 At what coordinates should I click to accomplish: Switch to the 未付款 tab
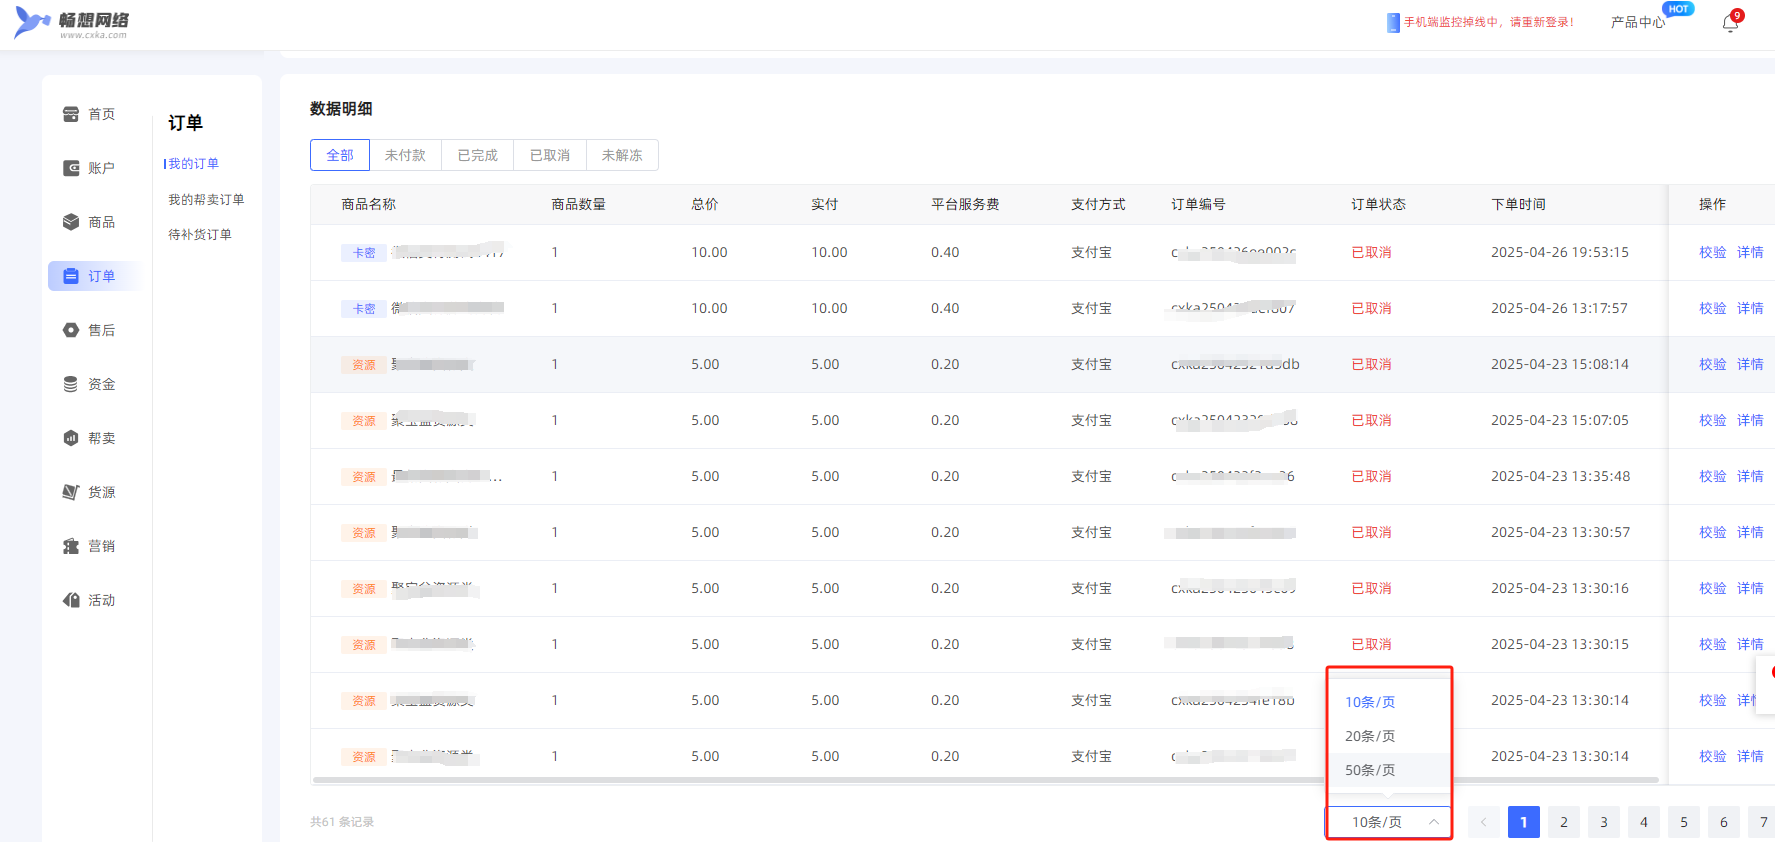click(405, 155)
